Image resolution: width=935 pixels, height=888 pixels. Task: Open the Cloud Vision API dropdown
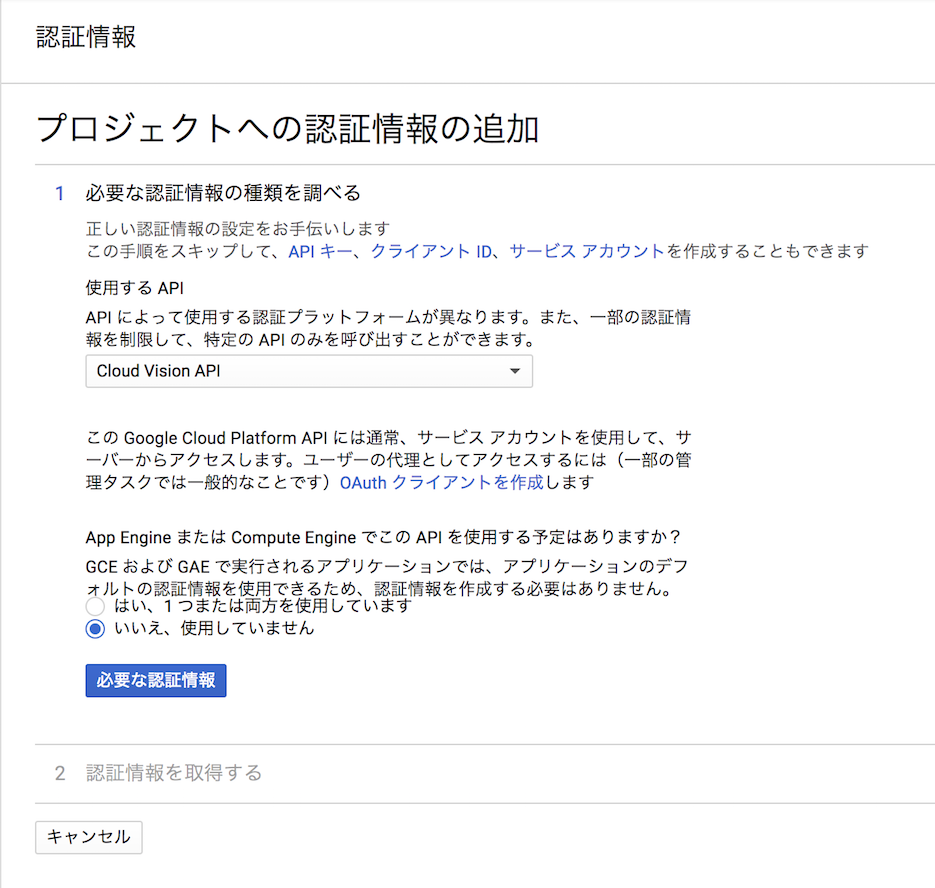[x=309, y=371]
